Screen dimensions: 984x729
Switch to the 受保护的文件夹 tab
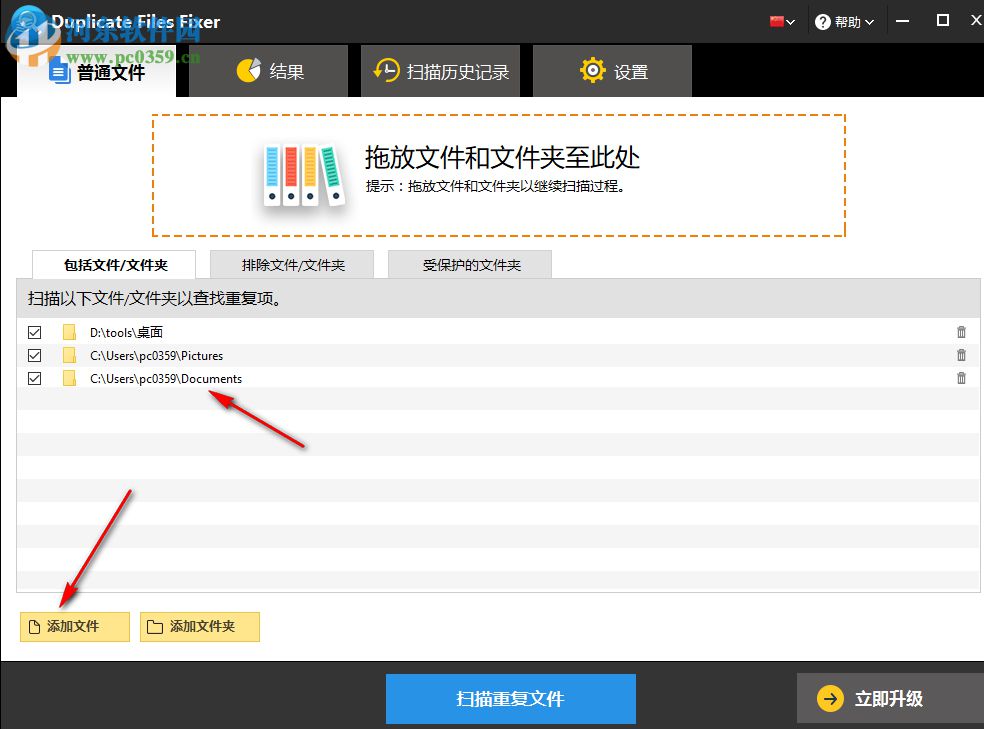coord(469,263)
